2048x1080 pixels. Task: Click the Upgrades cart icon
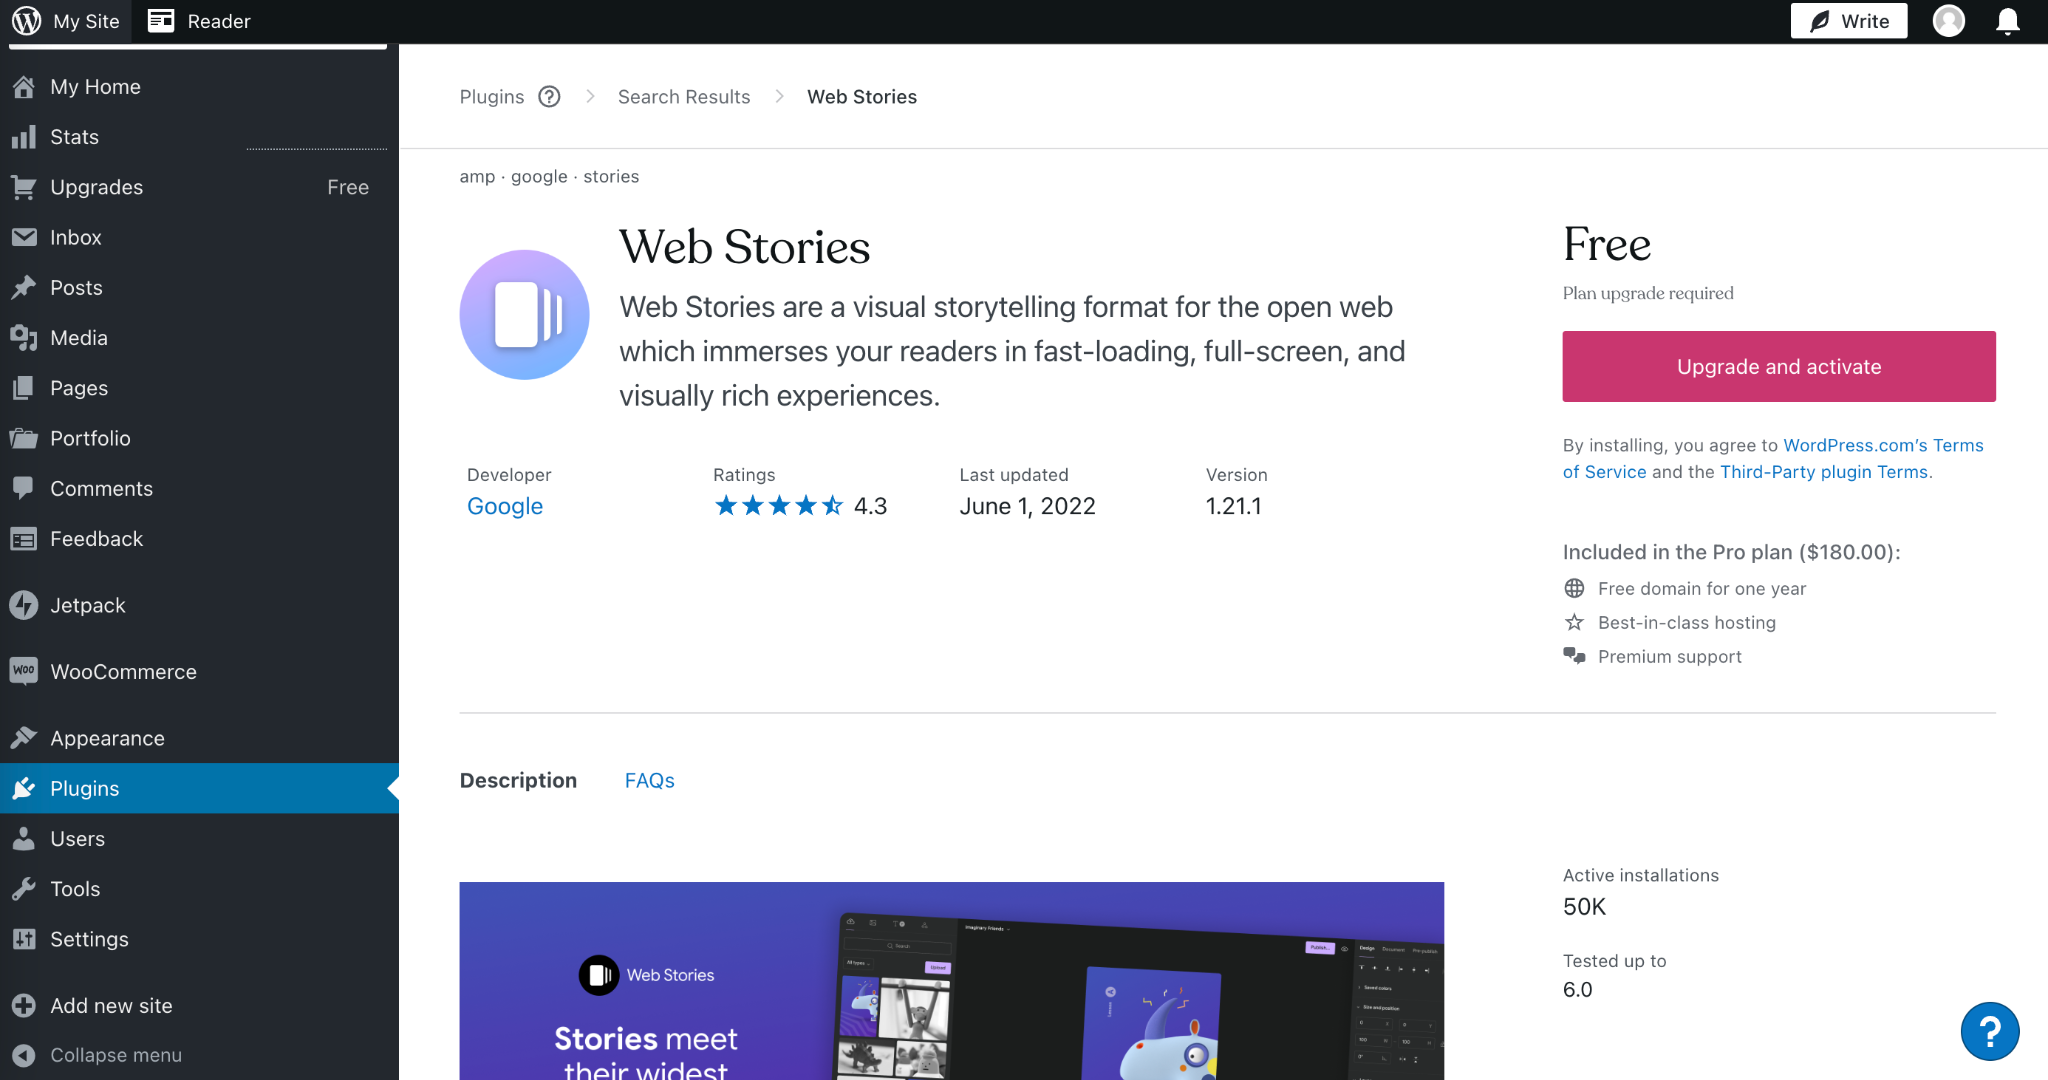click(24, 187)
